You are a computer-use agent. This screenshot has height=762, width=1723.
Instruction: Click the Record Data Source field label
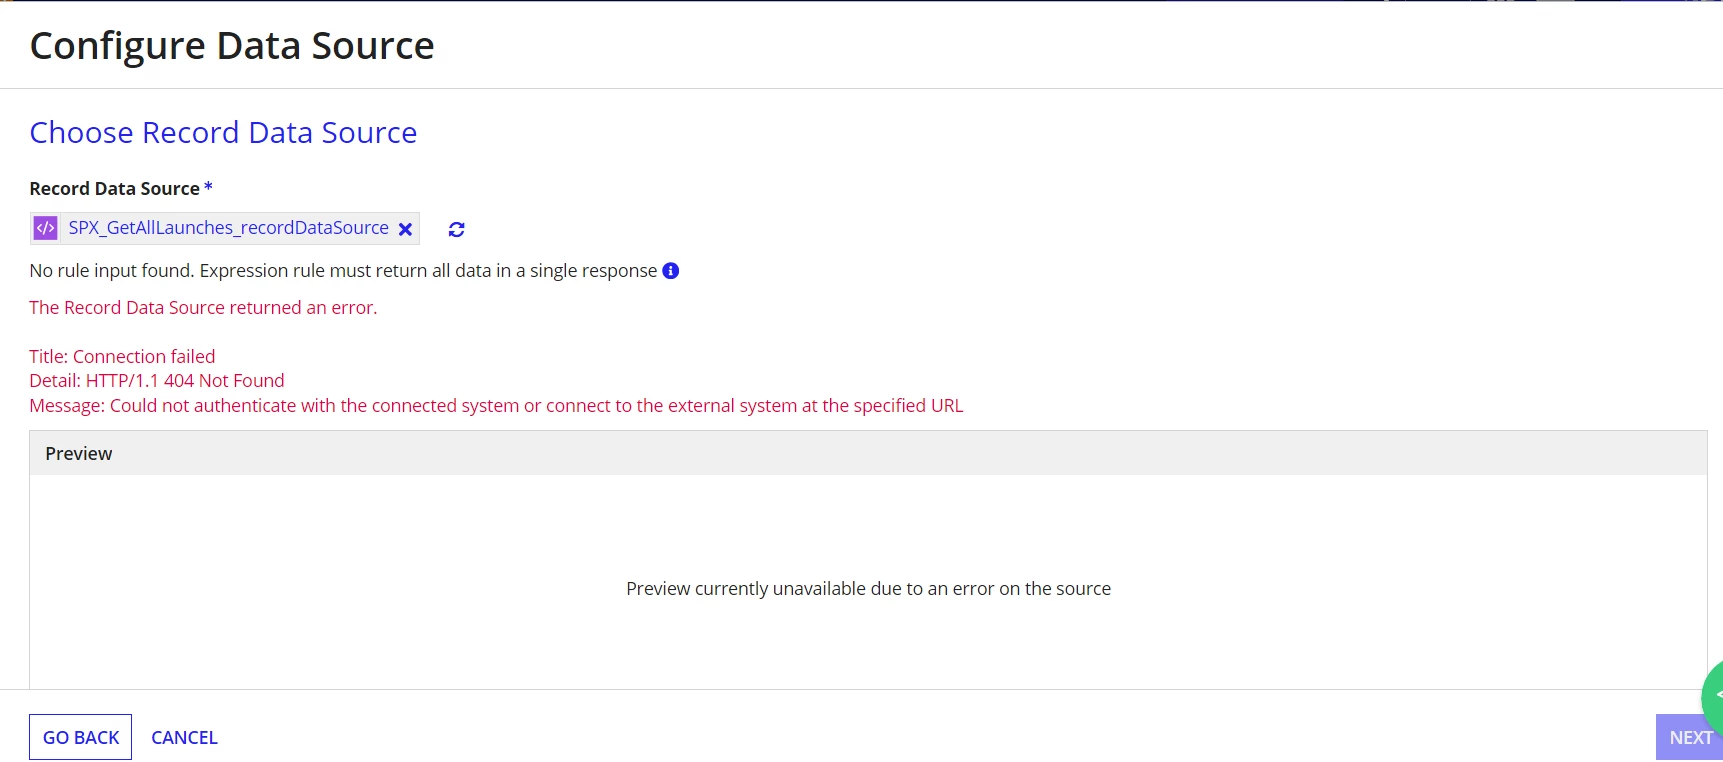pyautogui.click(x=115, y=189)
